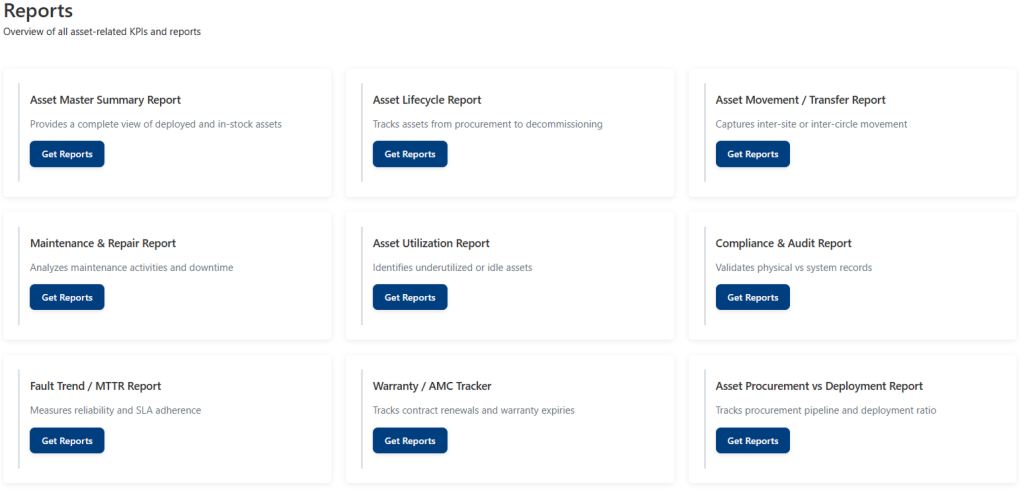
Task: Select Asset Movement / Transfer Report title
Action: [x=800, y=100]
